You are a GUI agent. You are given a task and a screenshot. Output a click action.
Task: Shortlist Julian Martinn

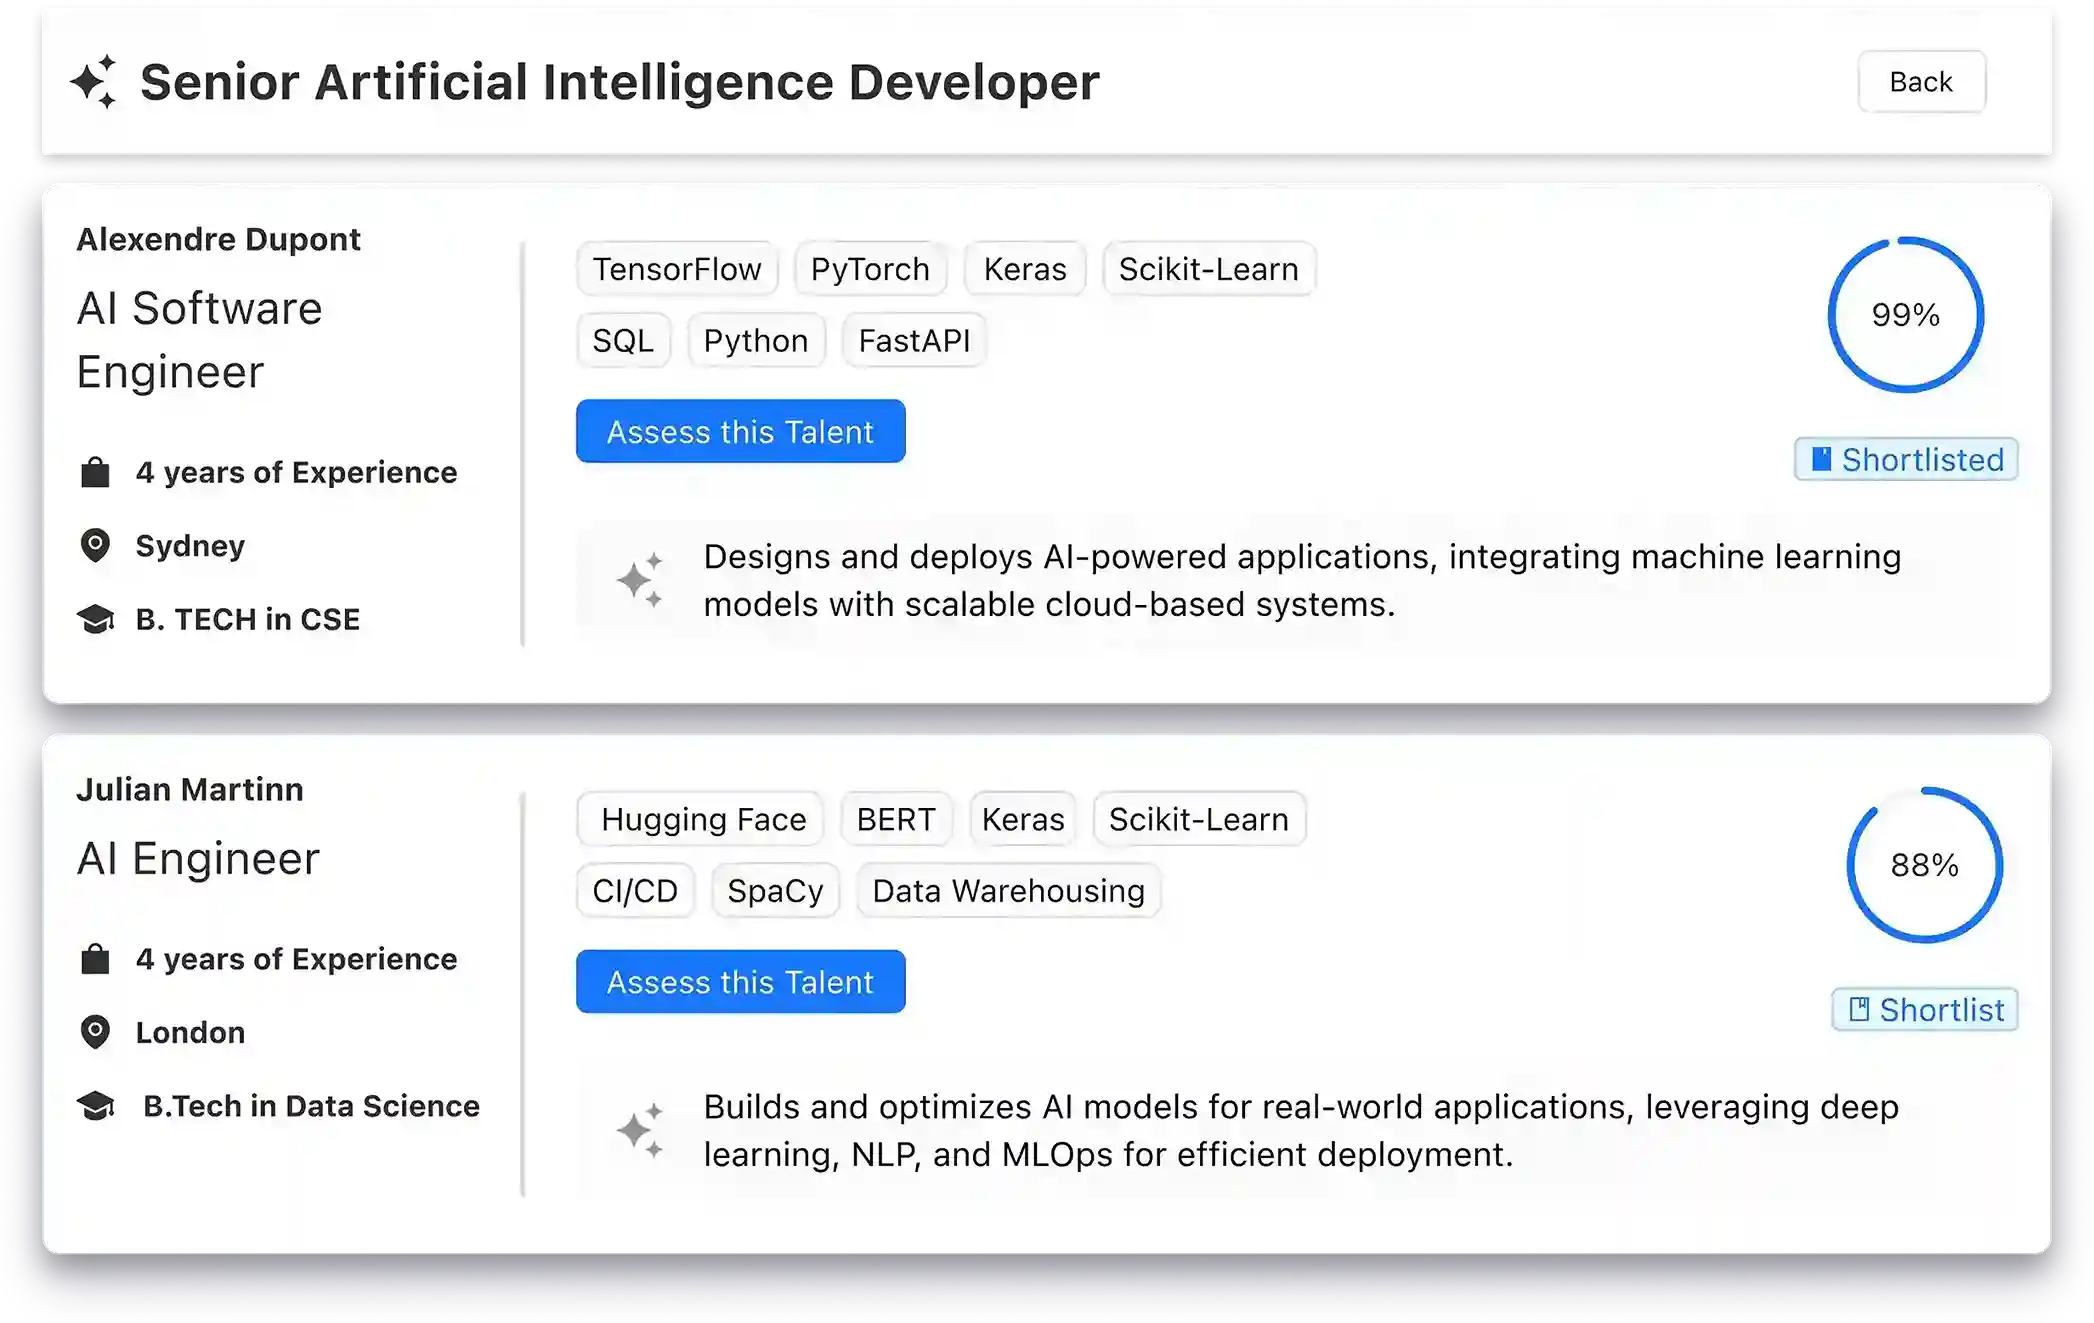click(1925, 1009)
